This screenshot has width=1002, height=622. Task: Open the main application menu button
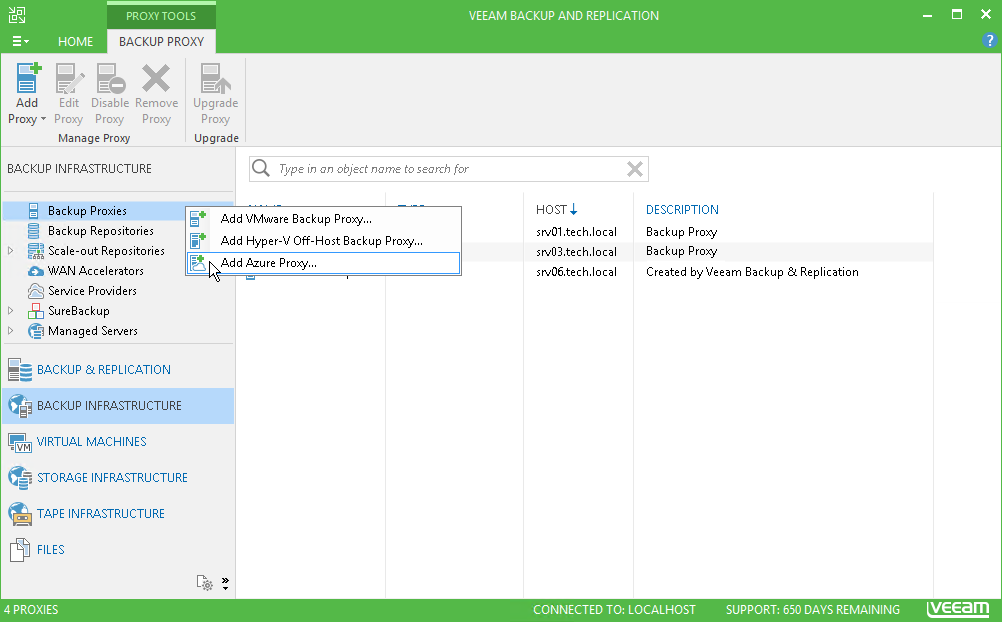point(20,42)
